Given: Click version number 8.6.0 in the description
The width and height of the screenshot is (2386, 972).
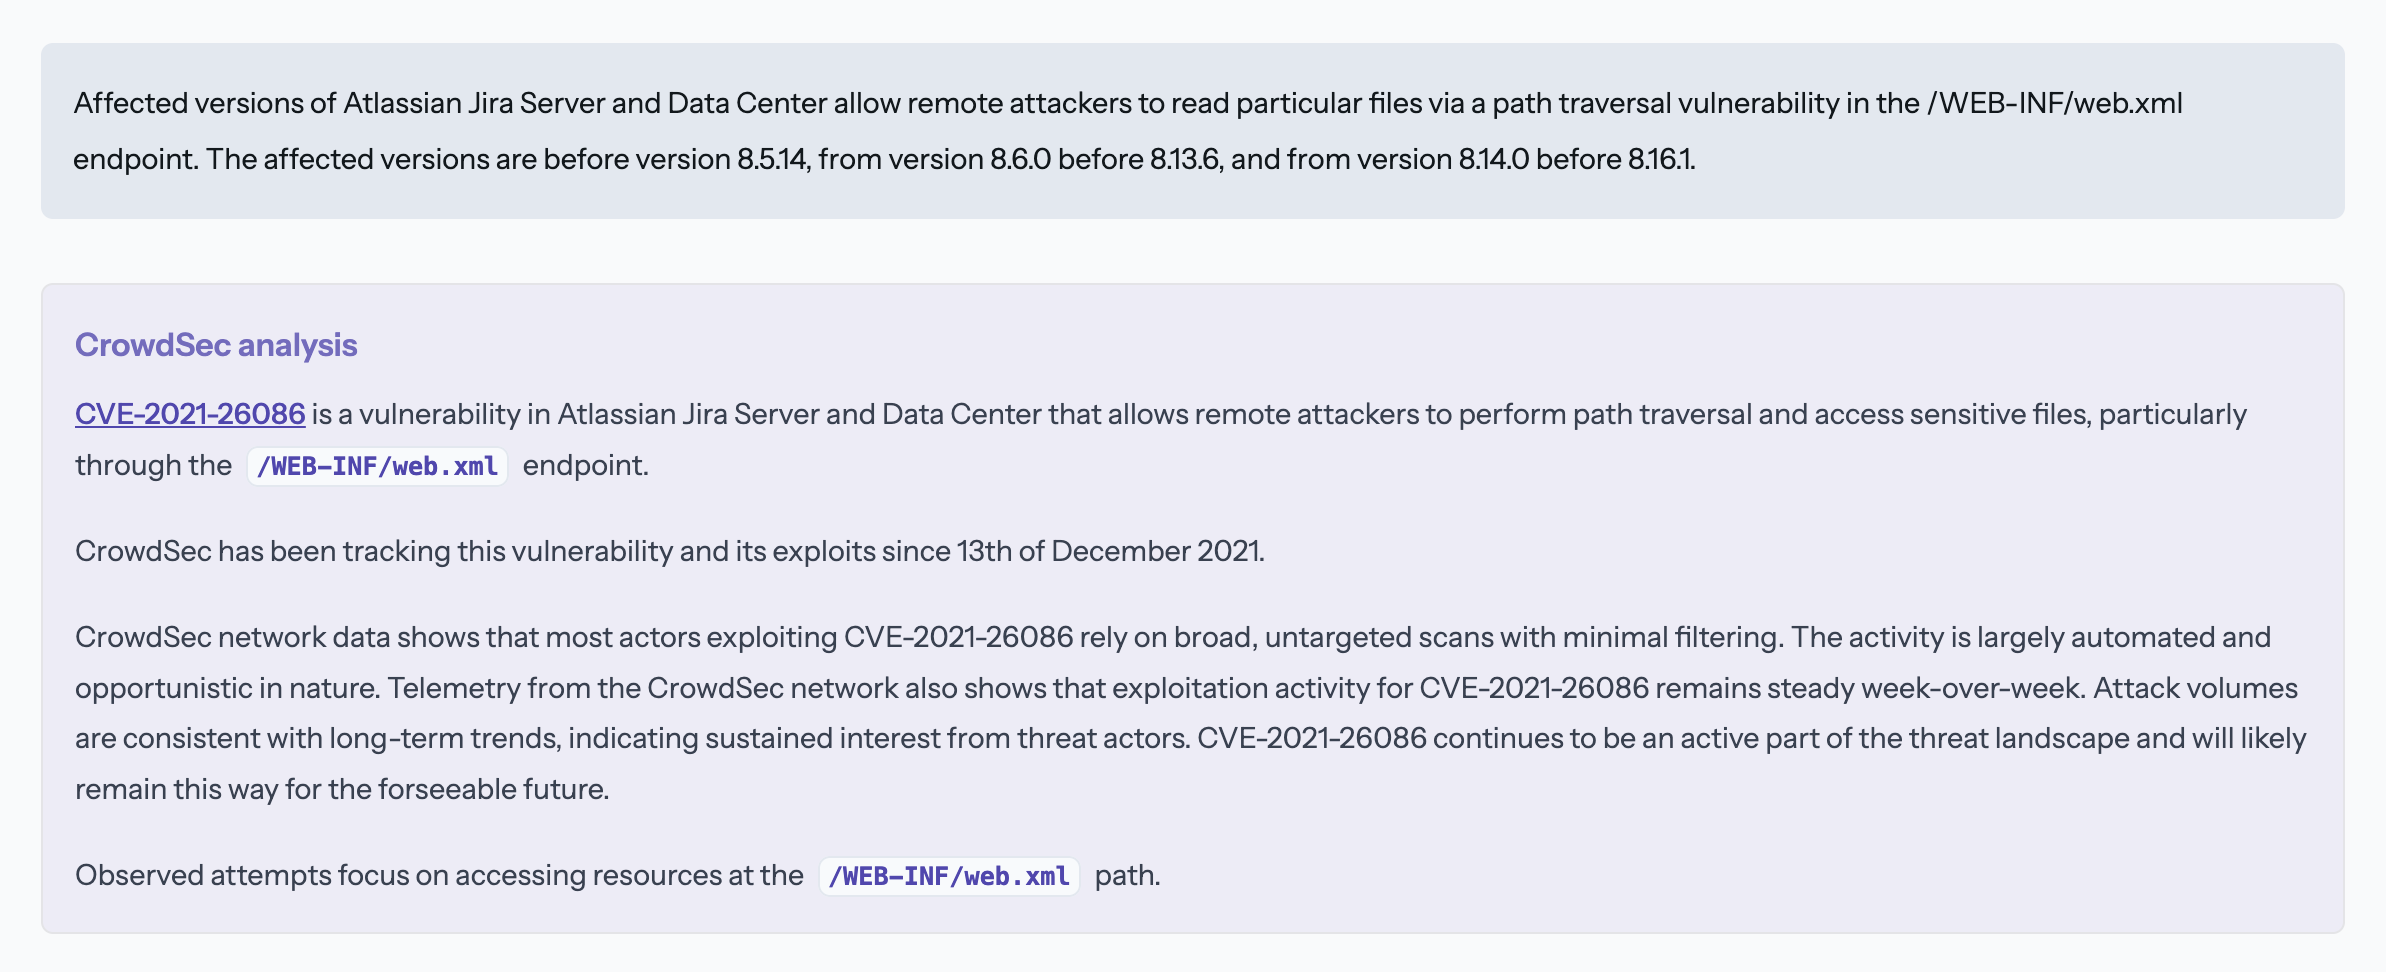Looking at the screenshot, I should [x=1020, y=159].
